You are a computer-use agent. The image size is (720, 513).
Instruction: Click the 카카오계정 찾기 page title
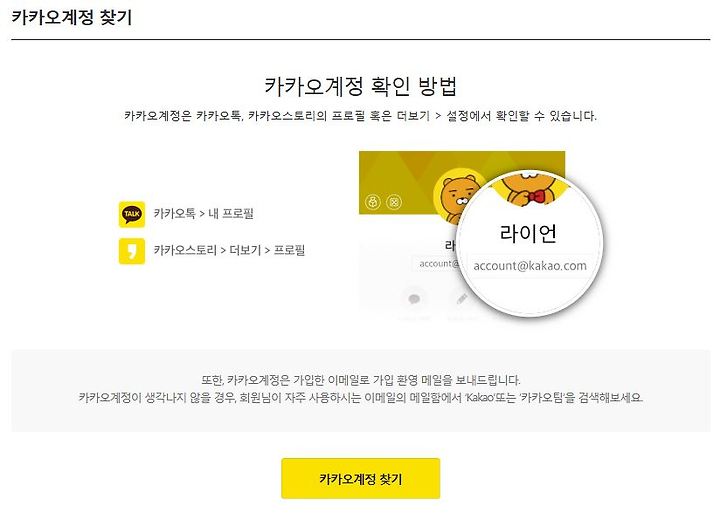click(72, 18)
